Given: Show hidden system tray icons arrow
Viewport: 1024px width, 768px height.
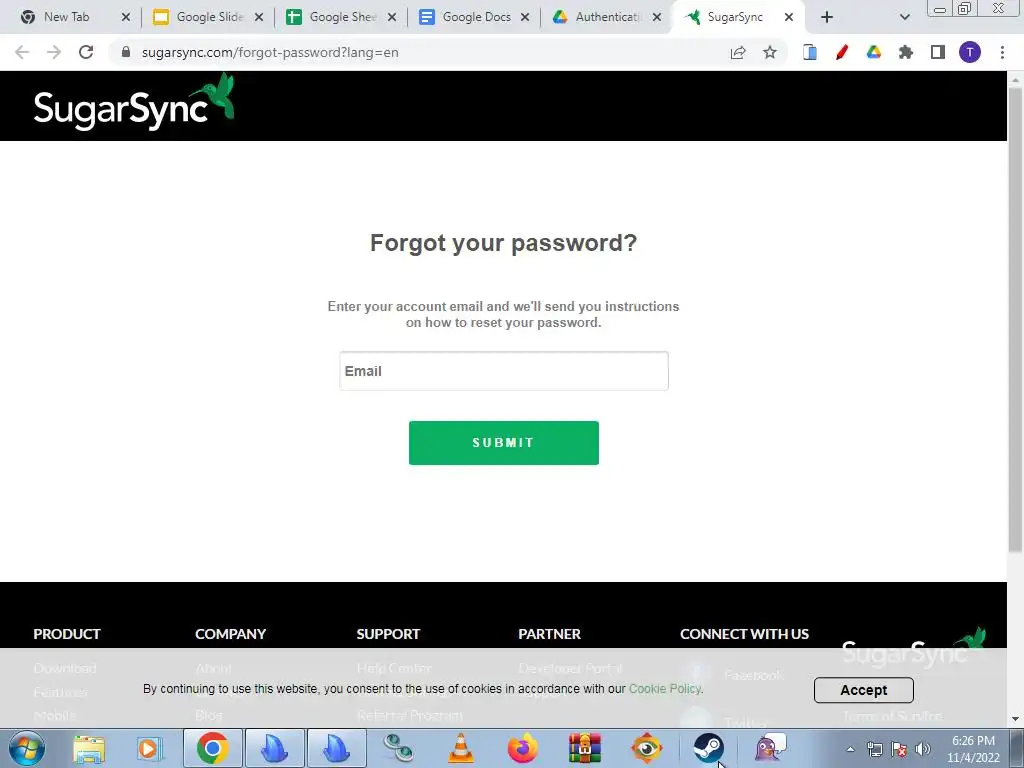Looking at the screenshot, I should [x=850, y=749].
